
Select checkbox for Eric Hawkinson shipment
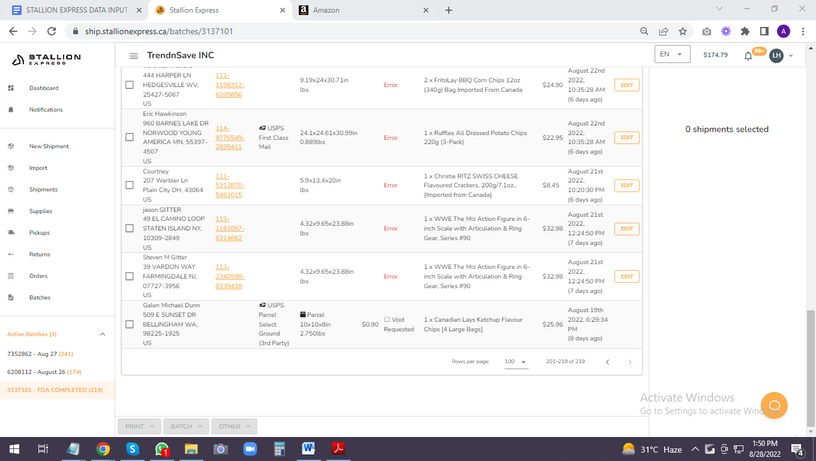click(129, 137)
